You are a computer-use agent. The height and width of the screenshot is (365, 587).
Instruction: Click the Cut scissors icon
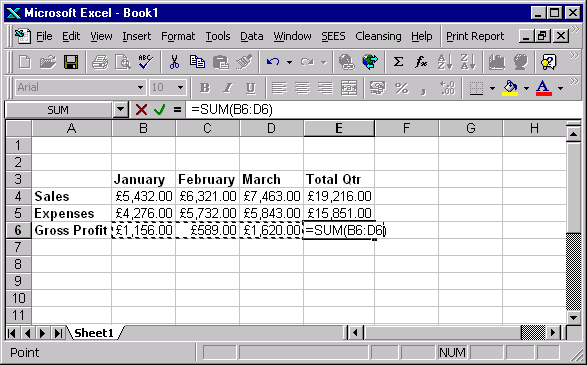(174, 62)
